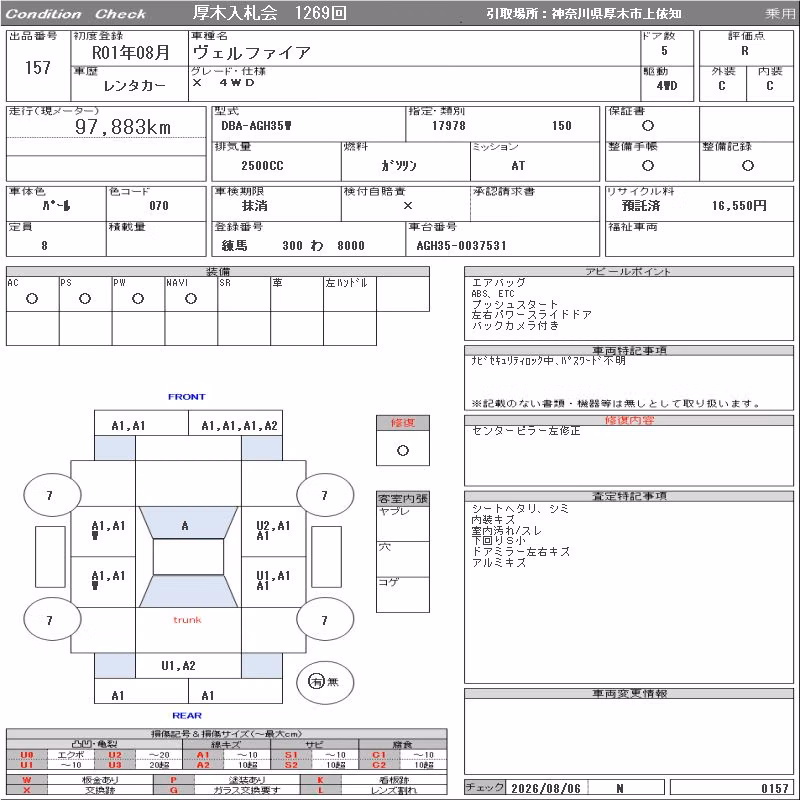Click the designation number 17978
Image resolution: width=800 pixels, height=800 pixels.
point(448,126)
